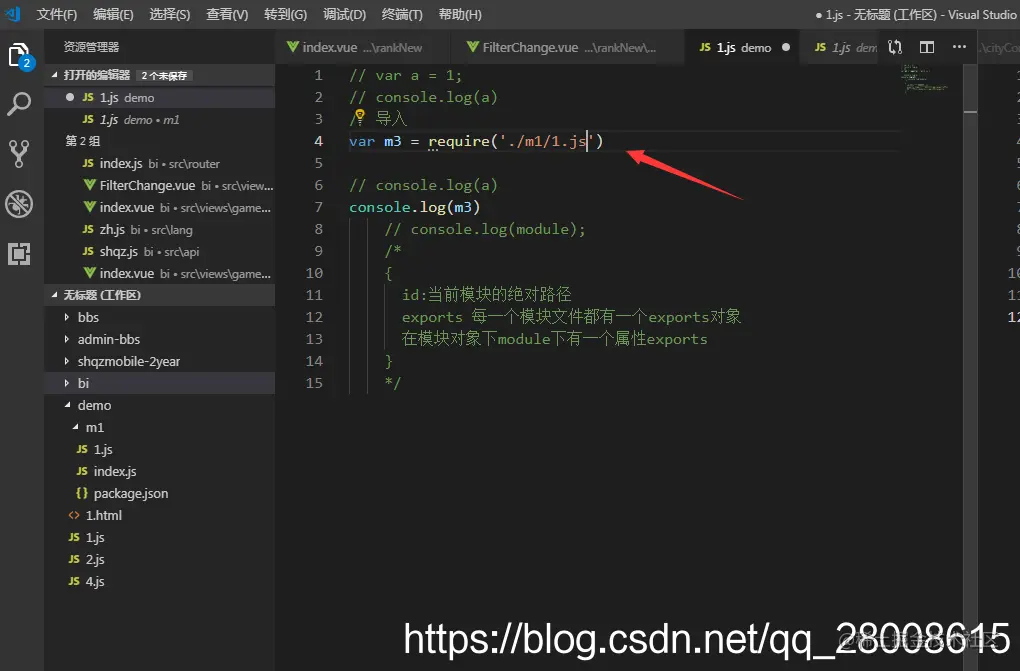
Task: Click the require path './m1/1.js' string
Action: click(x=547, y=141)
